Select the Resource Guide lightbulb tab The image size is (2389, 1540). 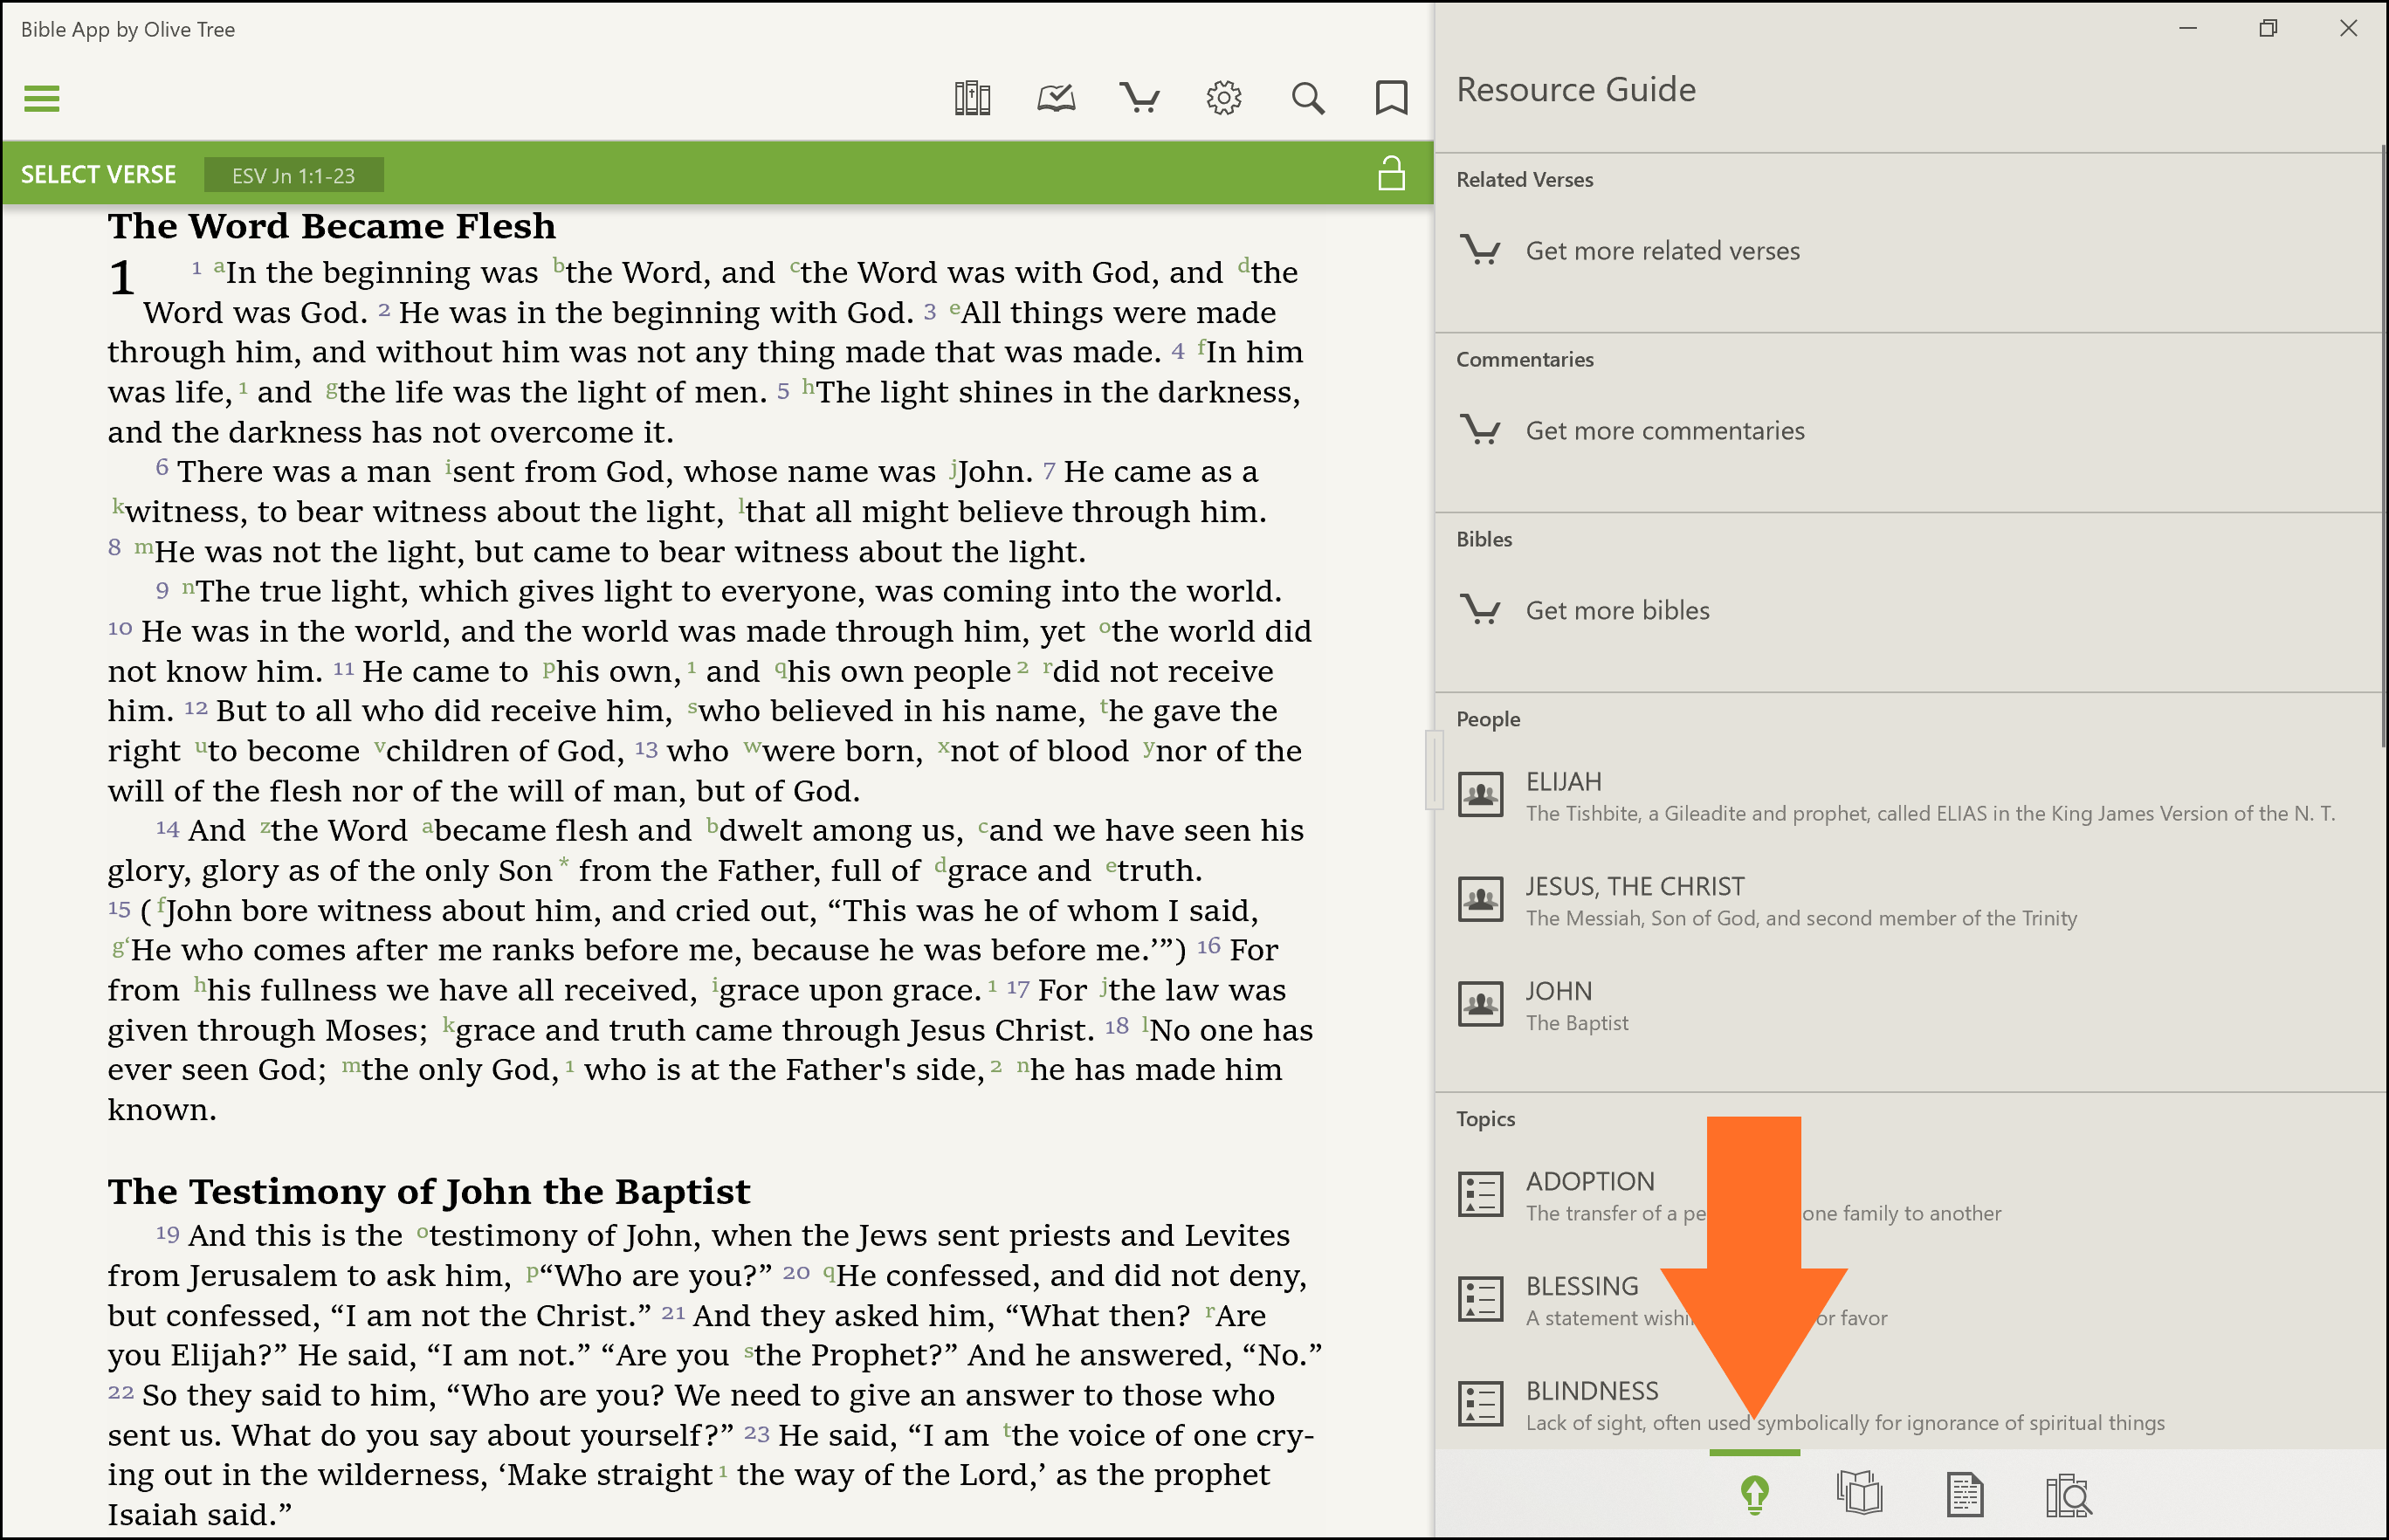(x=1755, y=1495)
